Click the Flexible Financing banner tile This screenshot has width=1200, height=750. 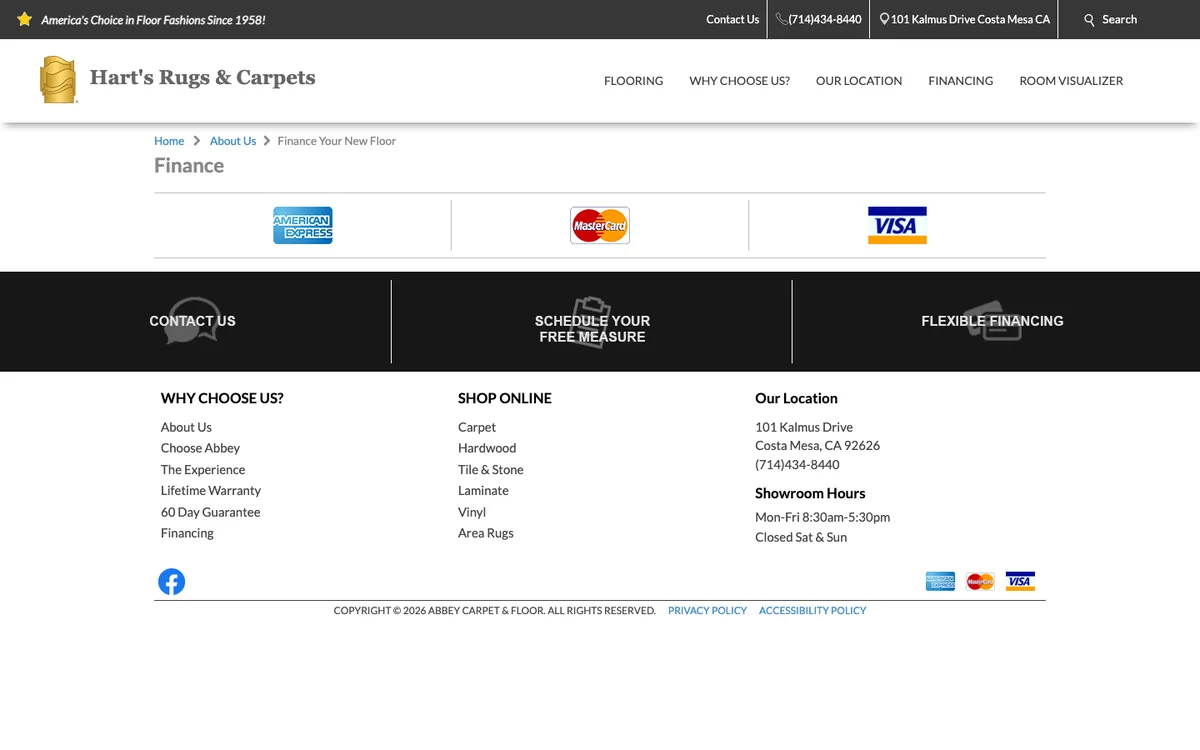pos(992,321)
